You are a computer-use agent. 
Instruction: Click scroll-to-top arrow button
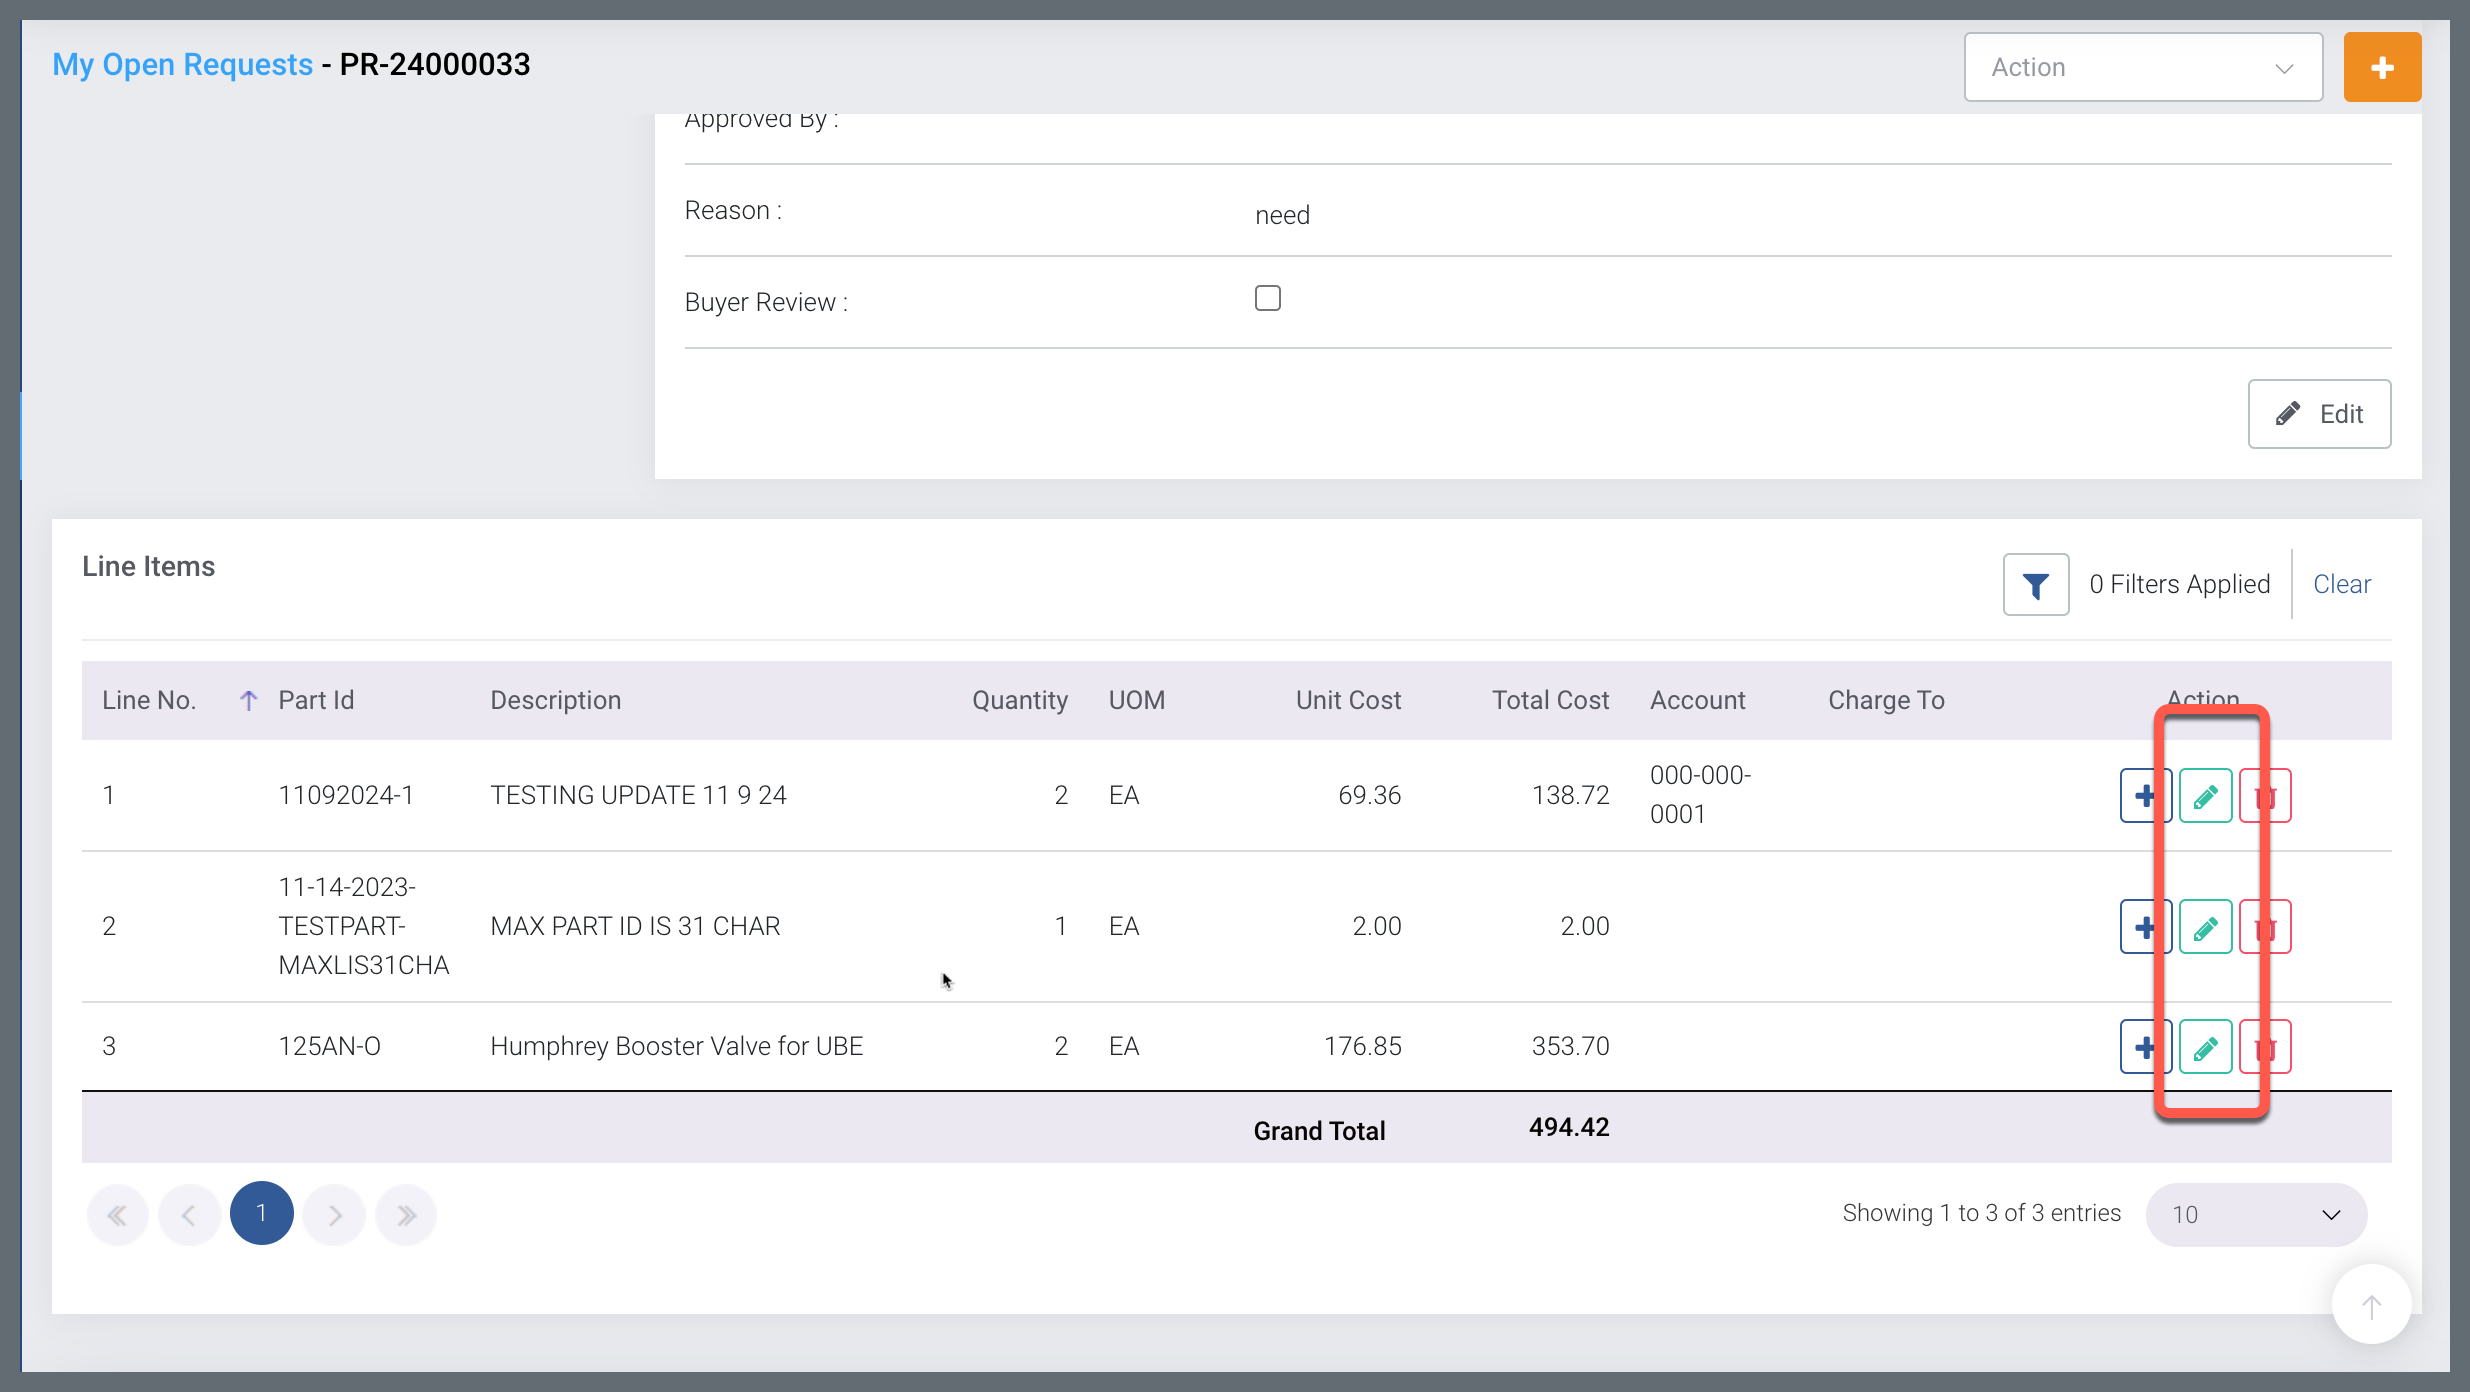[x=2371, y=1305]
